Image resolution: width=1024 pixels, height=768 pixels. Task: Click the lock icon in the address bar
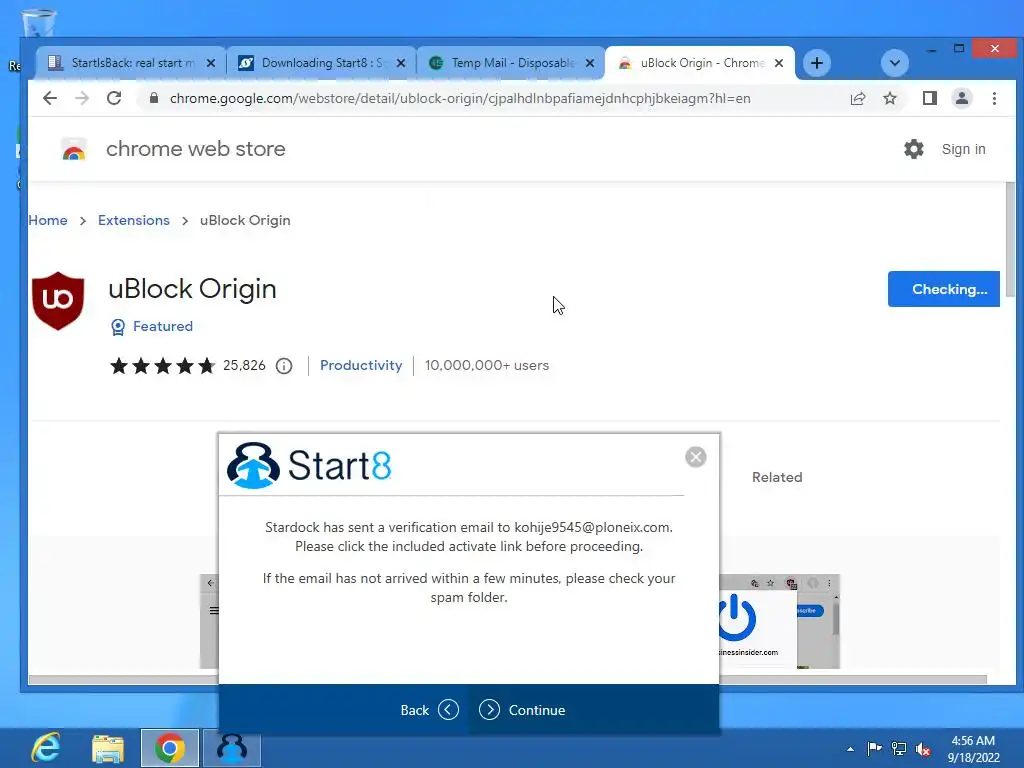coord(153,99)
